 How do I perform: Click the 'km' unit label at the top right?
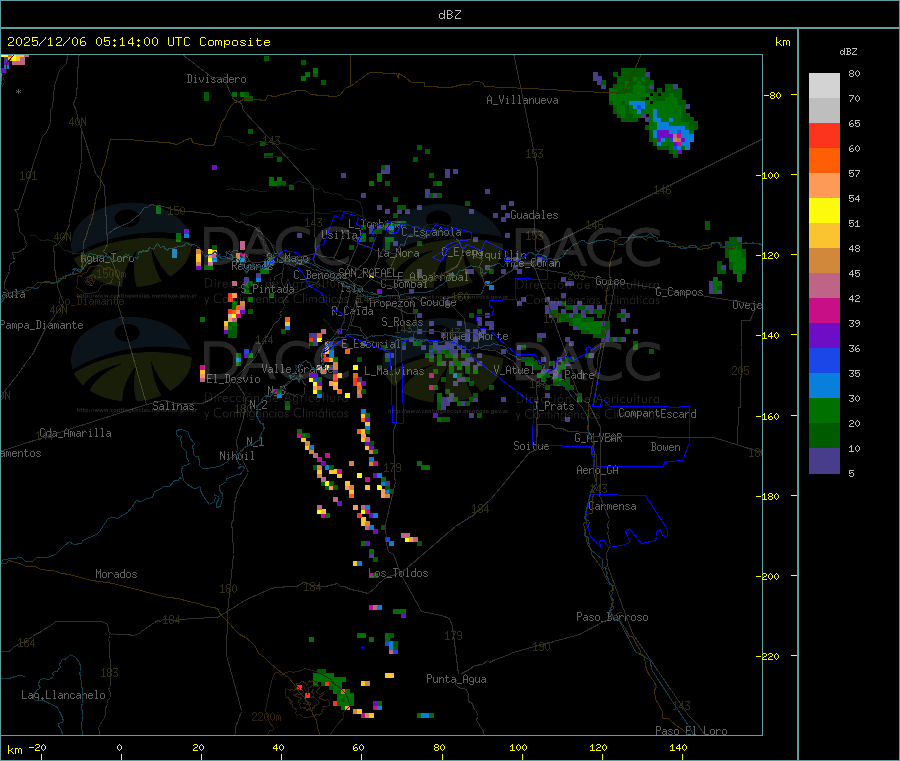[782, 42]
